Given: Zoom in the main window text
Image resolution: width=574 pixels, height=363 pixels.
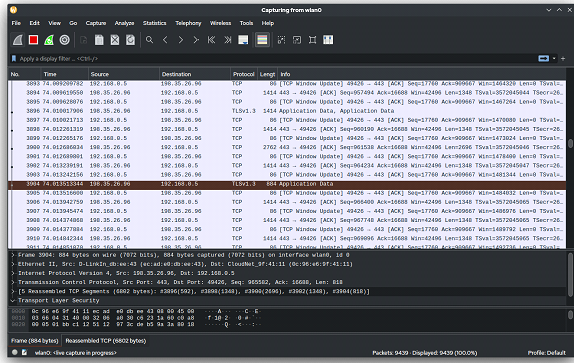Looking at the screenshot, I should pos(282,40).
